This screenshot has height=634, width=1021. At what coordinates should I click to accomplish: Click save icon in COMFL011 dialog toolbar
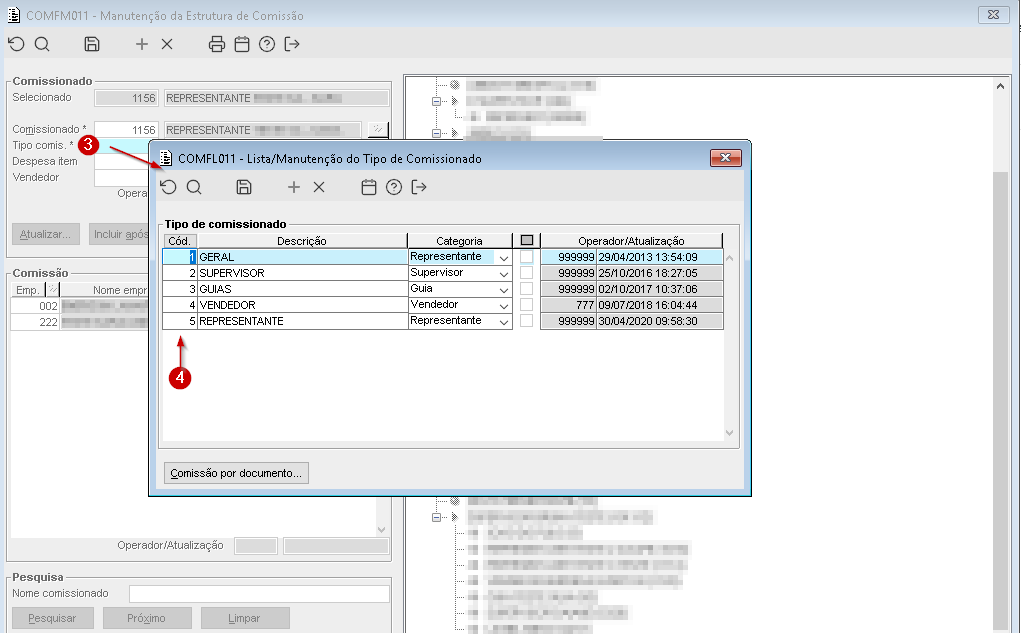tap(244, 187)
